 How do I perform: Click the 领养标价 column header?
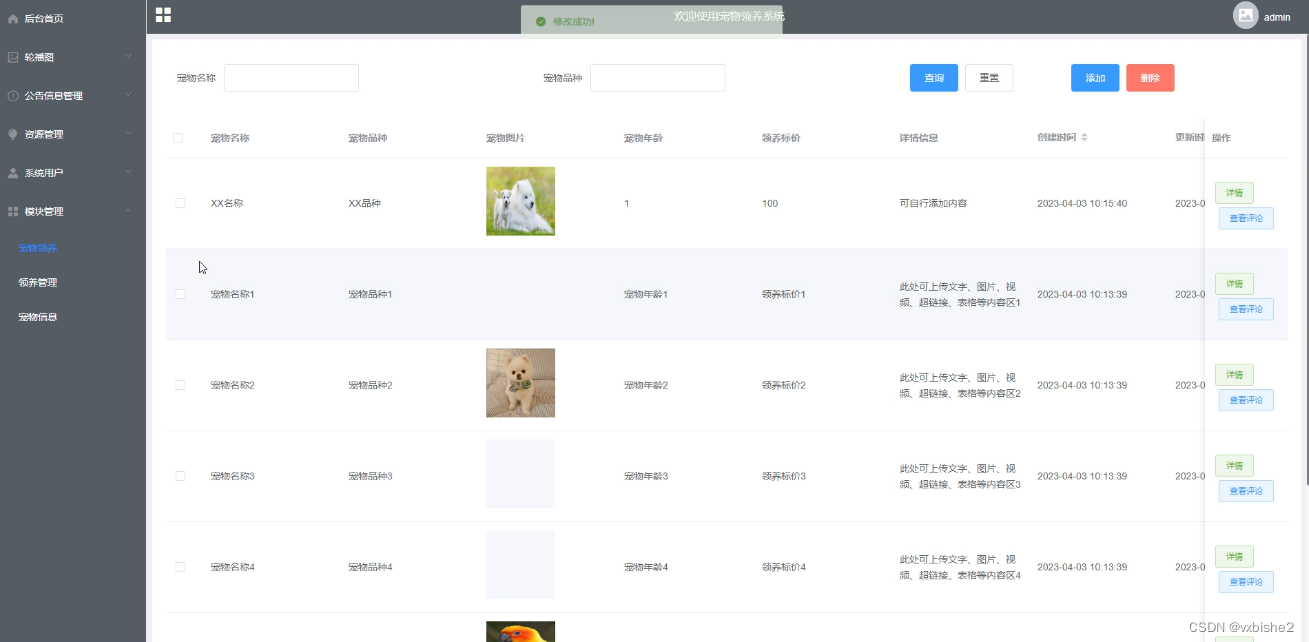[781, 138]
